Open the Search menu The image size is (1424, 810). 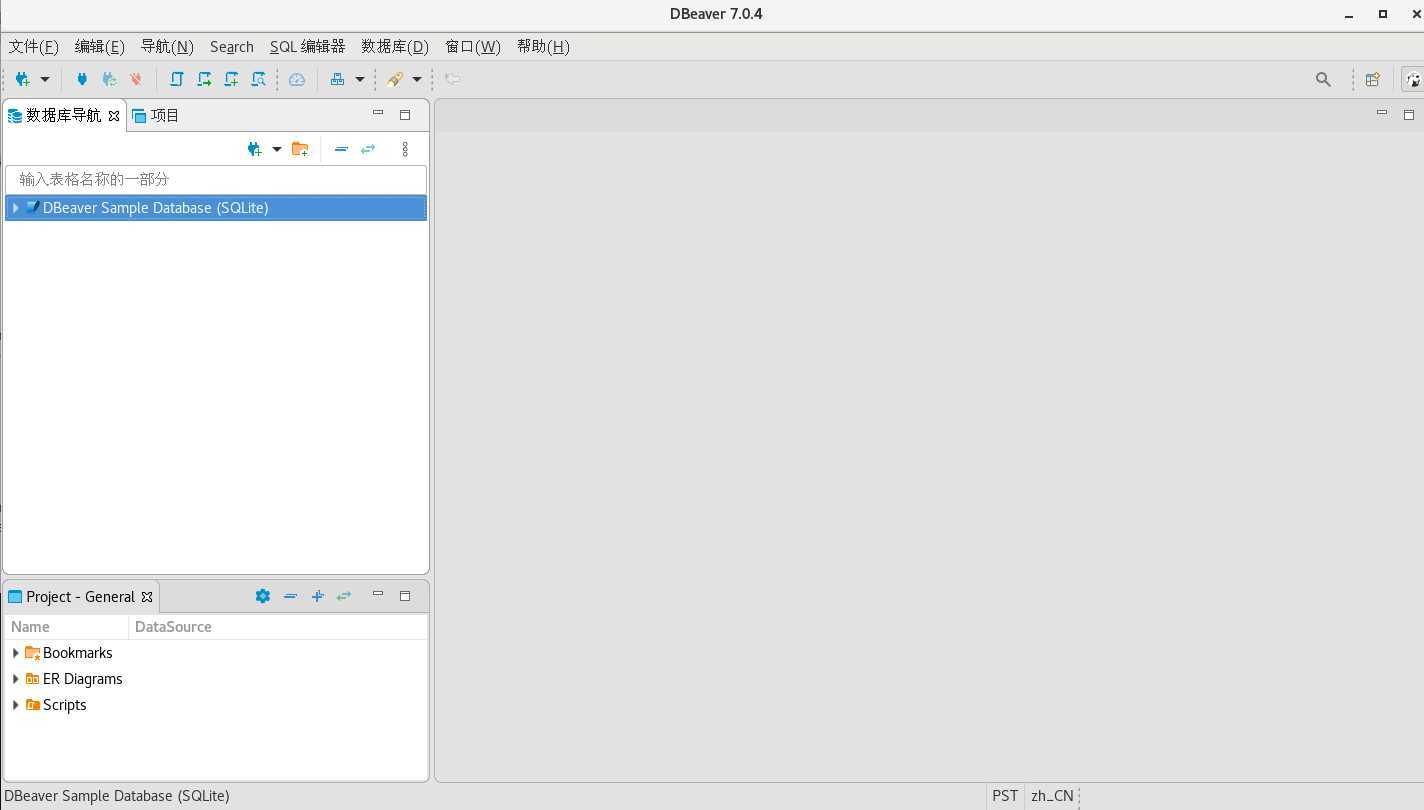pos(232,47)
